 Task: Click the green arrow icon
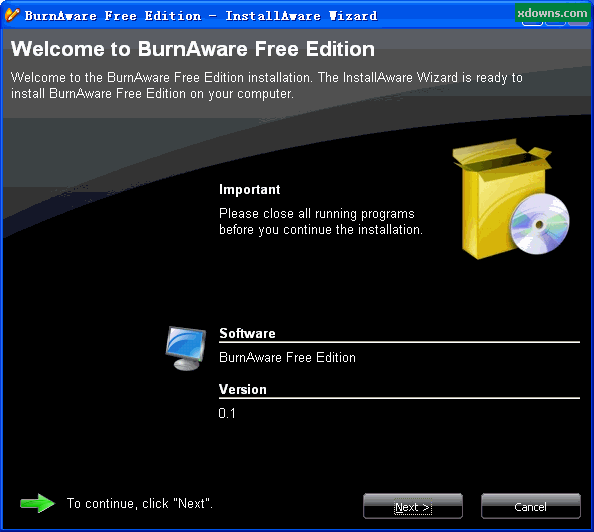click(37, 503)
